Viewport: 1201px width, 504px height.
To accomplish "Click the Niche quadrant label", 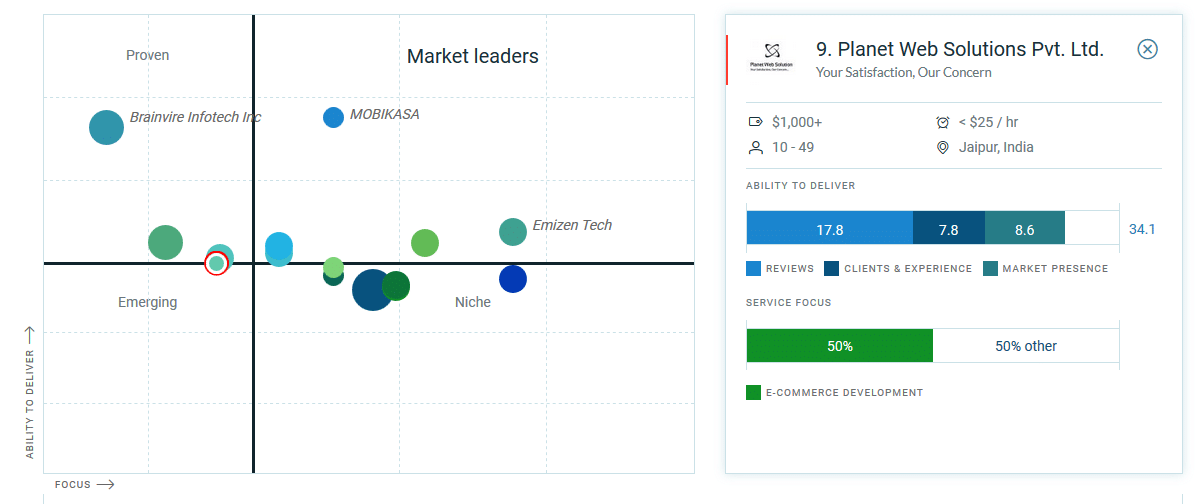I will tap(473, 302).
